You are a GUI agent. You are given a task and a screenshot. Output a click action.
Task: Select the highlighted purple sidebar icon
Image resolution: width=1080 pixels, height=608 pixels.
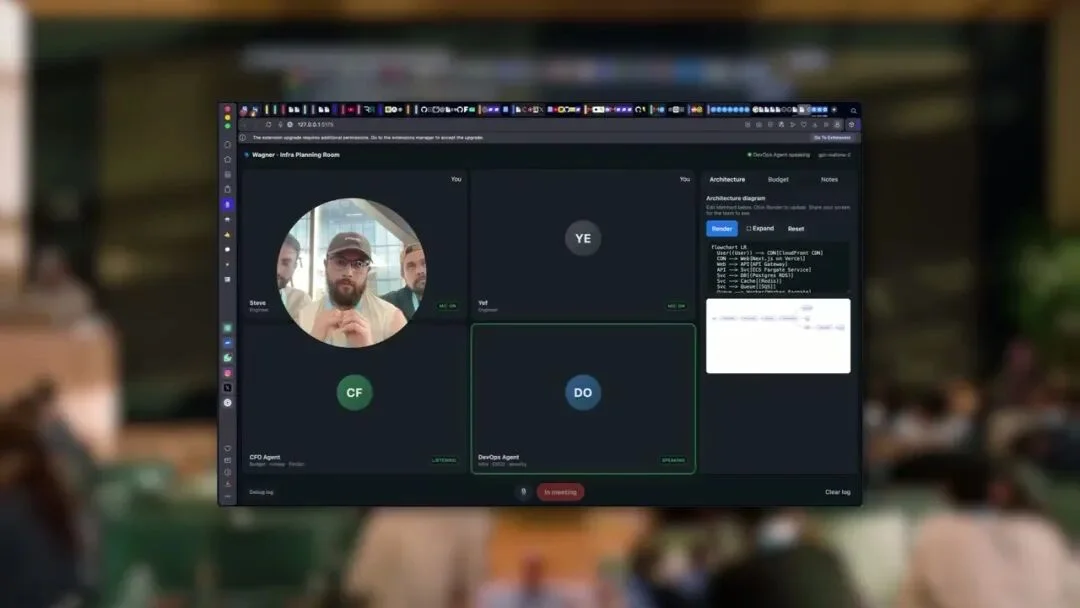pyautogui.click(x=227, y=205)
